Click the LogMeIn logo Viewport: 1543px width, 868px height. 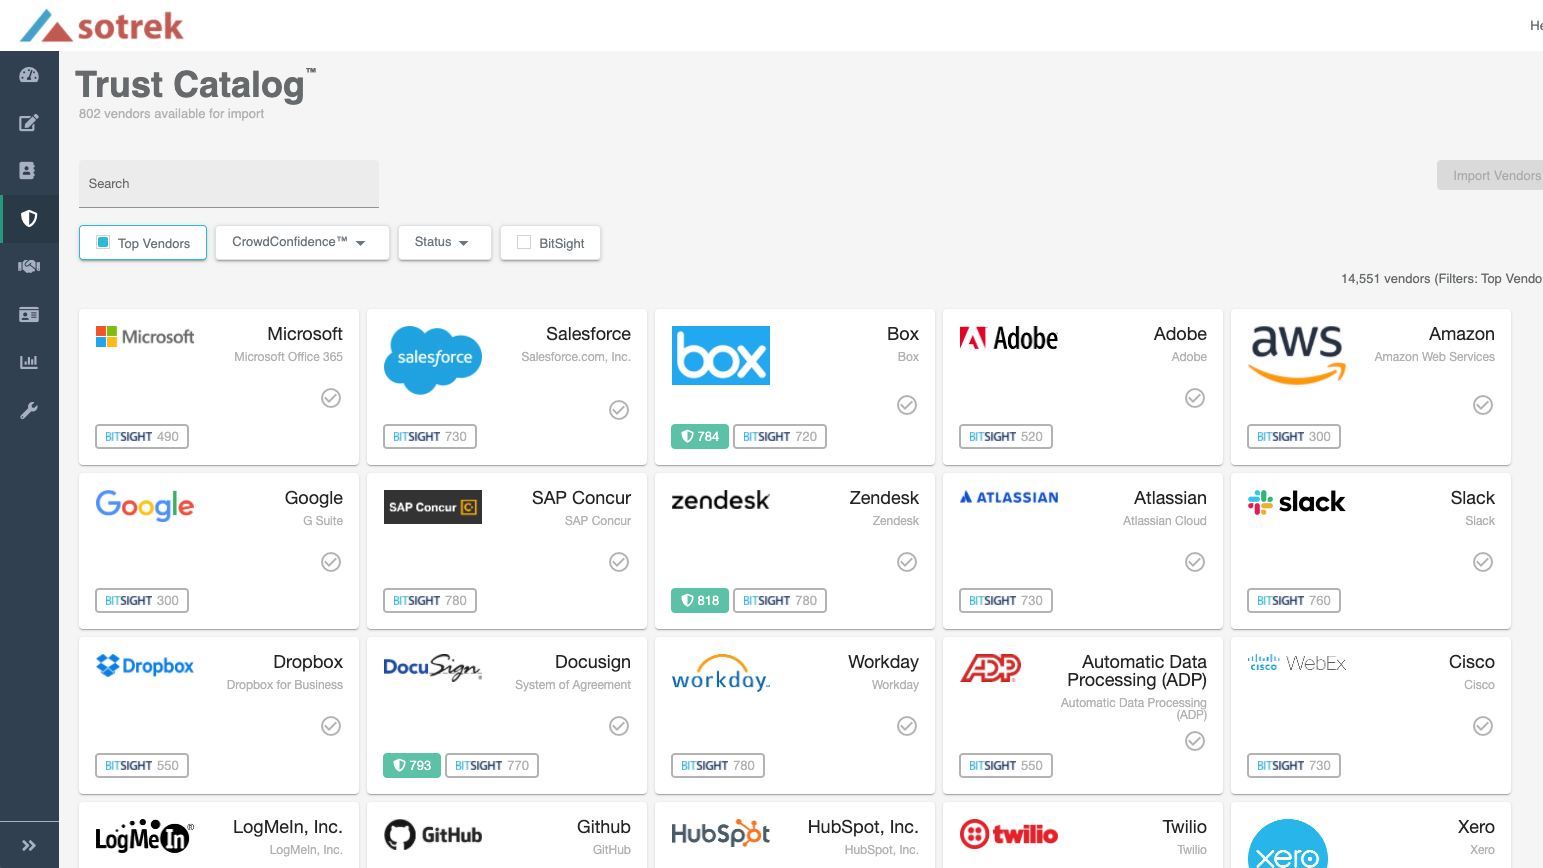point(145,837)
